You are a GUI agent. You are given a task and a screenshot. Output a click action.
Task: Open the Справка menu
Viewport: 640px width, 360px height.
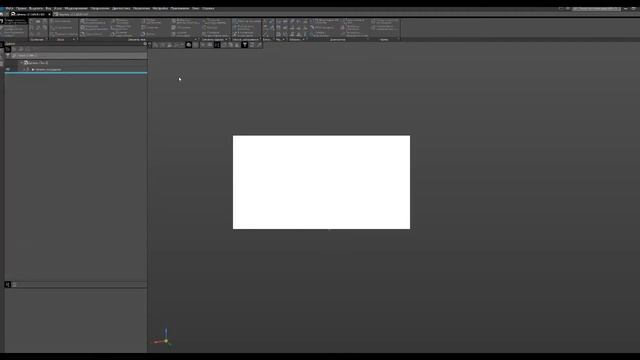(x=208, y=8)
